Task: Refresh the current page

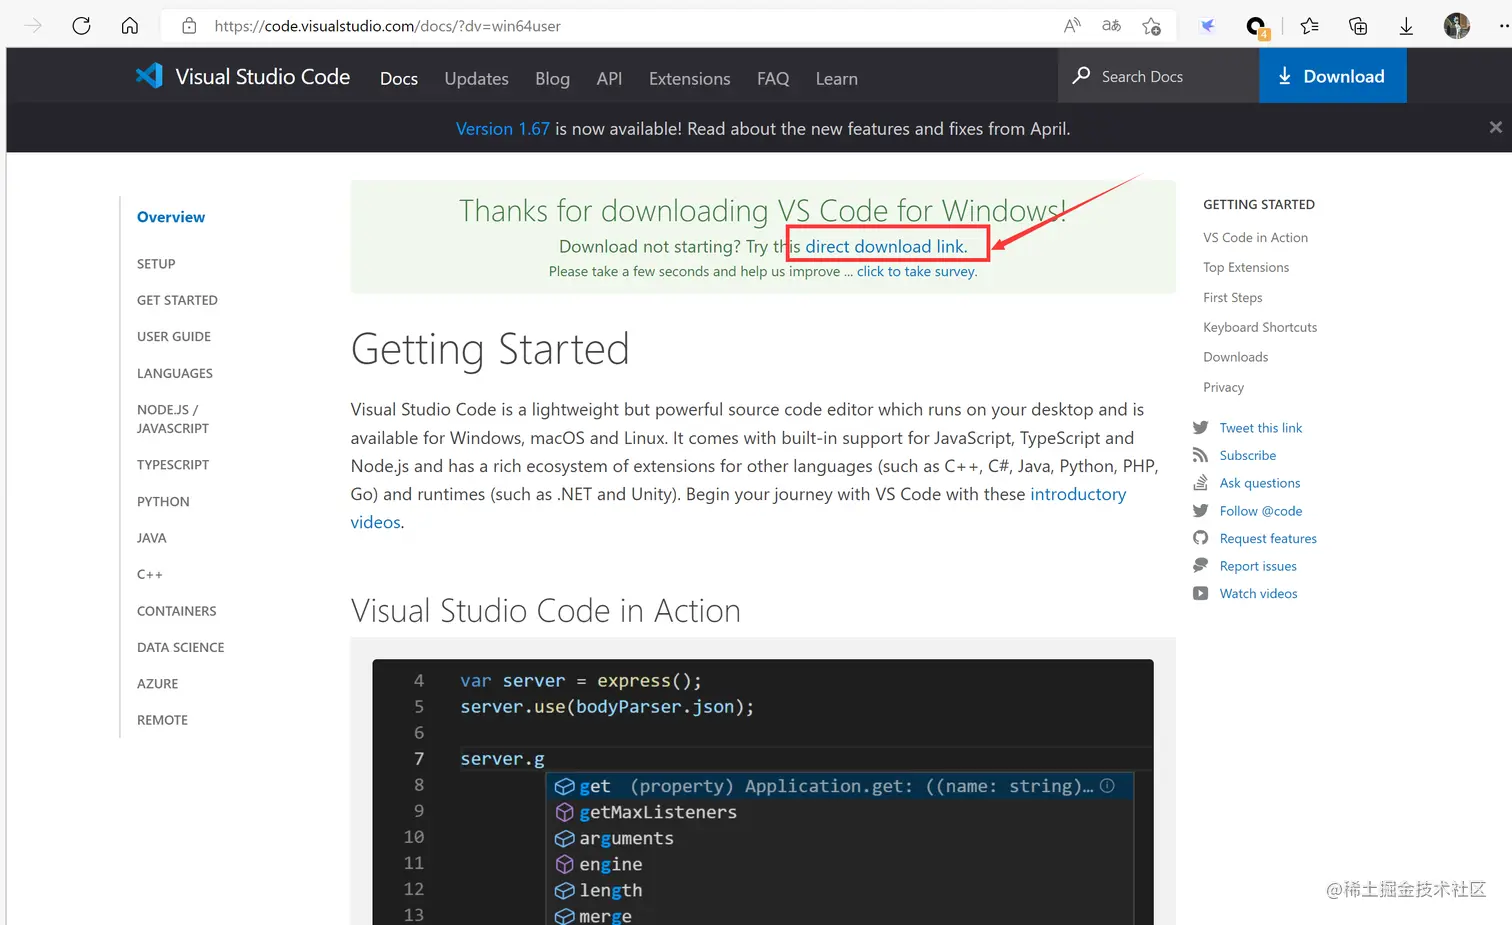Action: point(81,25)
